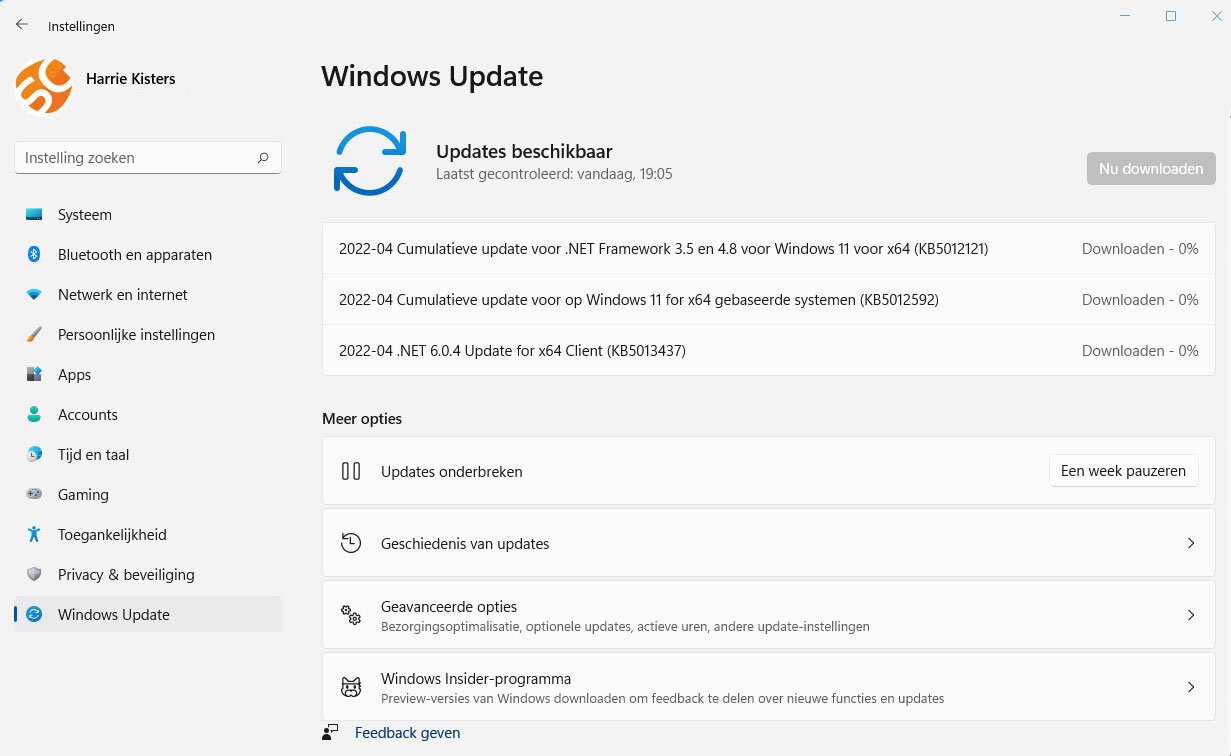Click the Netwerk en internet wifi icon
Screen dimensions: 1231x756
coord(34,295)
